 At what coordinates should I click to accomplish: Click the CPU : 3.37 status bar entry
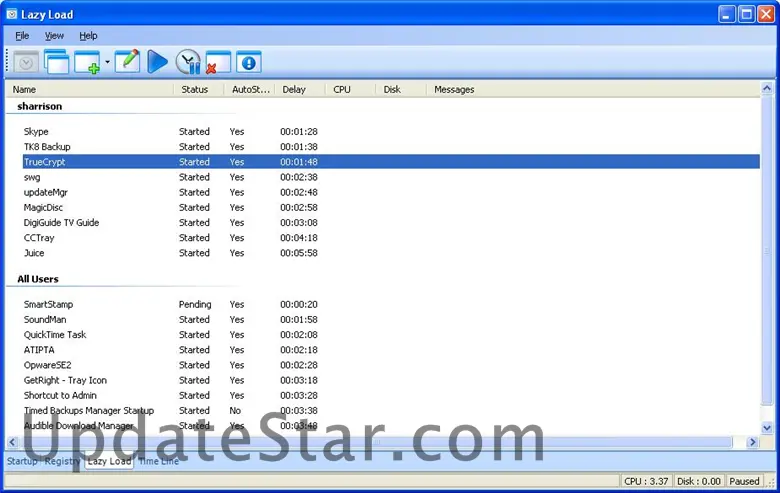646,481
